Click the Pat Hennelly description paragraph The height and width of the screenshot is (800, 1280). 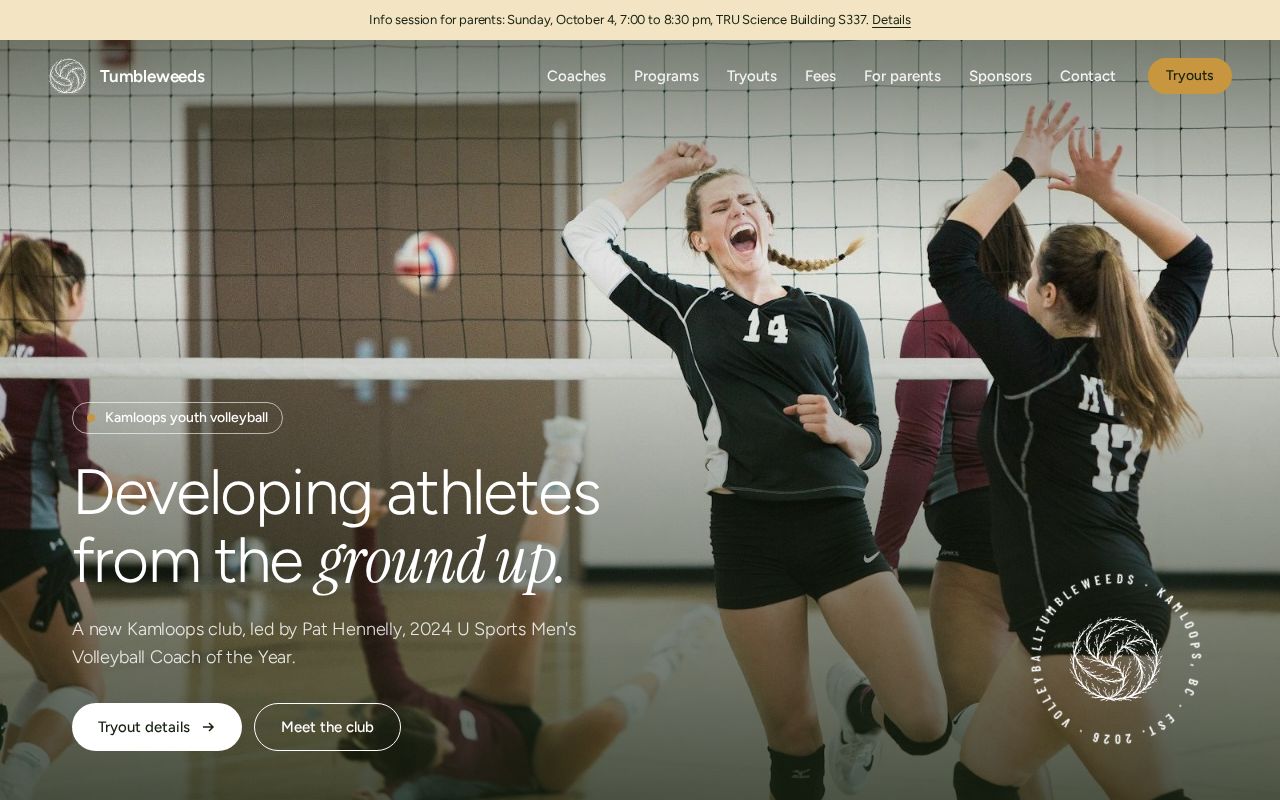pos(324,643)
